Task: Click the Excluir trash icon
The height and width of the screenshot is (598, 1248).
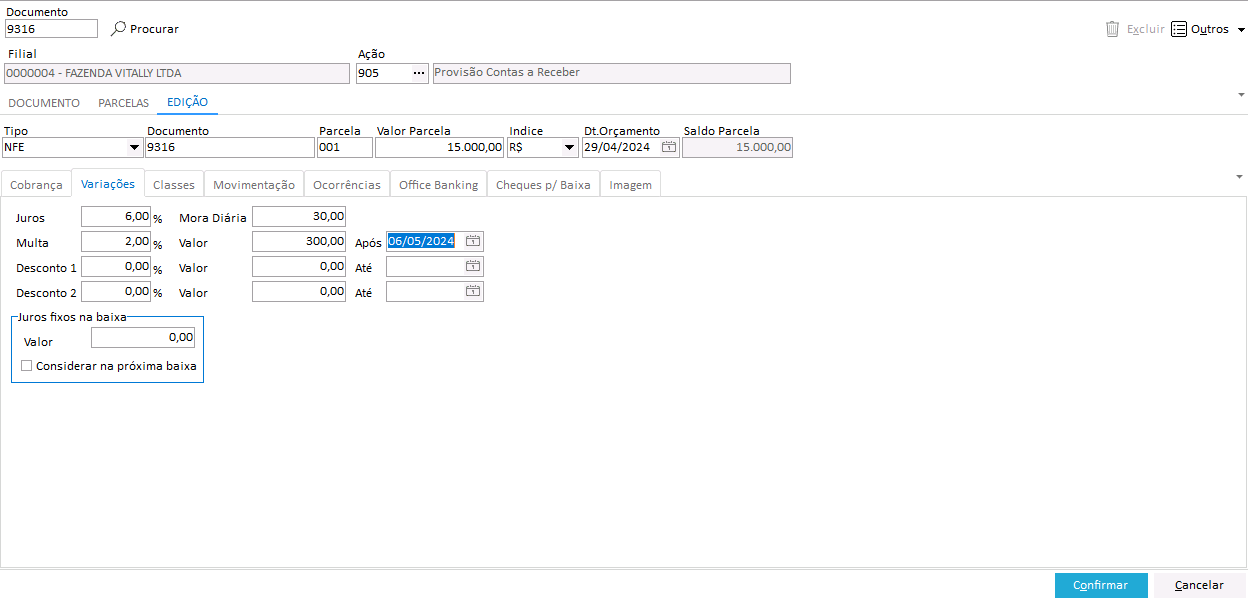Action: pos(1112,29)
